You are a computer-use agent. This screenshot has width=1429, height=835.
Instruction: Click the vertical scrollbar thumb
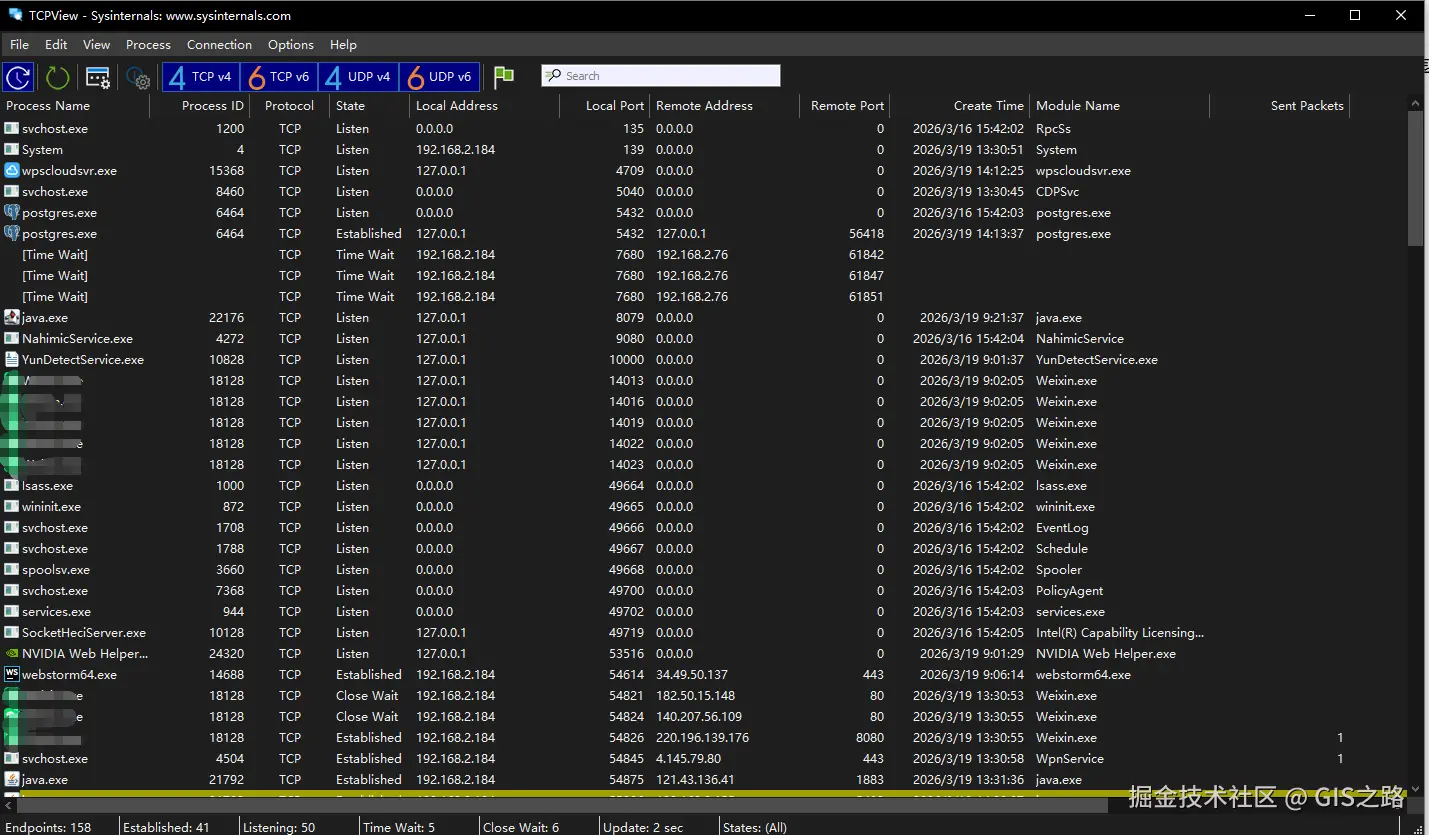1415,178
